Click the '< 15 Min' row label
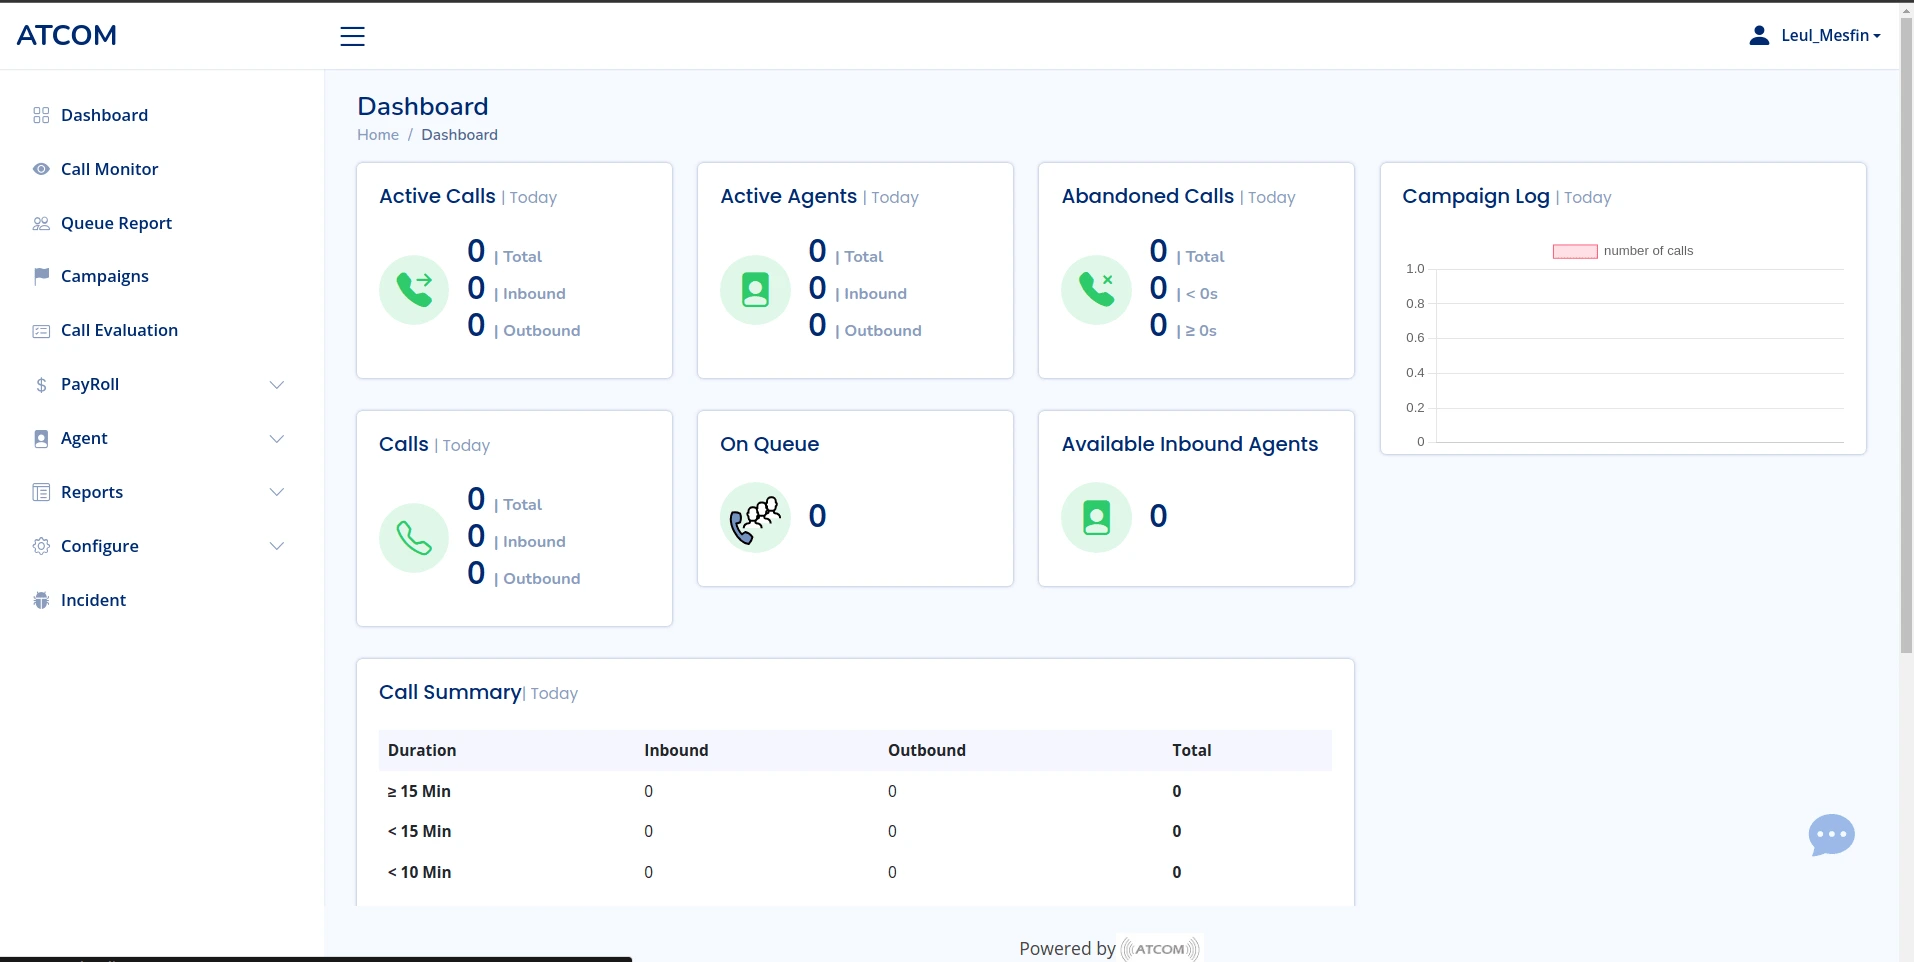 point(419,831)
